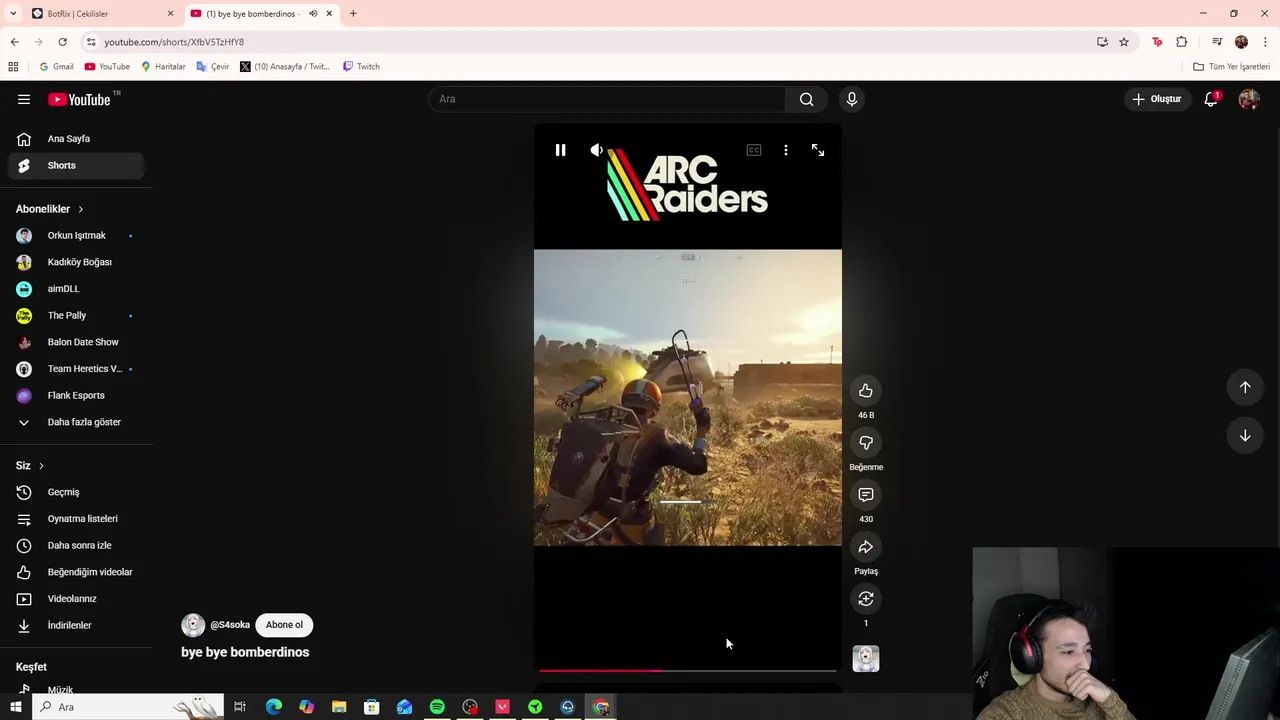Expand the Siz section

coord(30,466)
